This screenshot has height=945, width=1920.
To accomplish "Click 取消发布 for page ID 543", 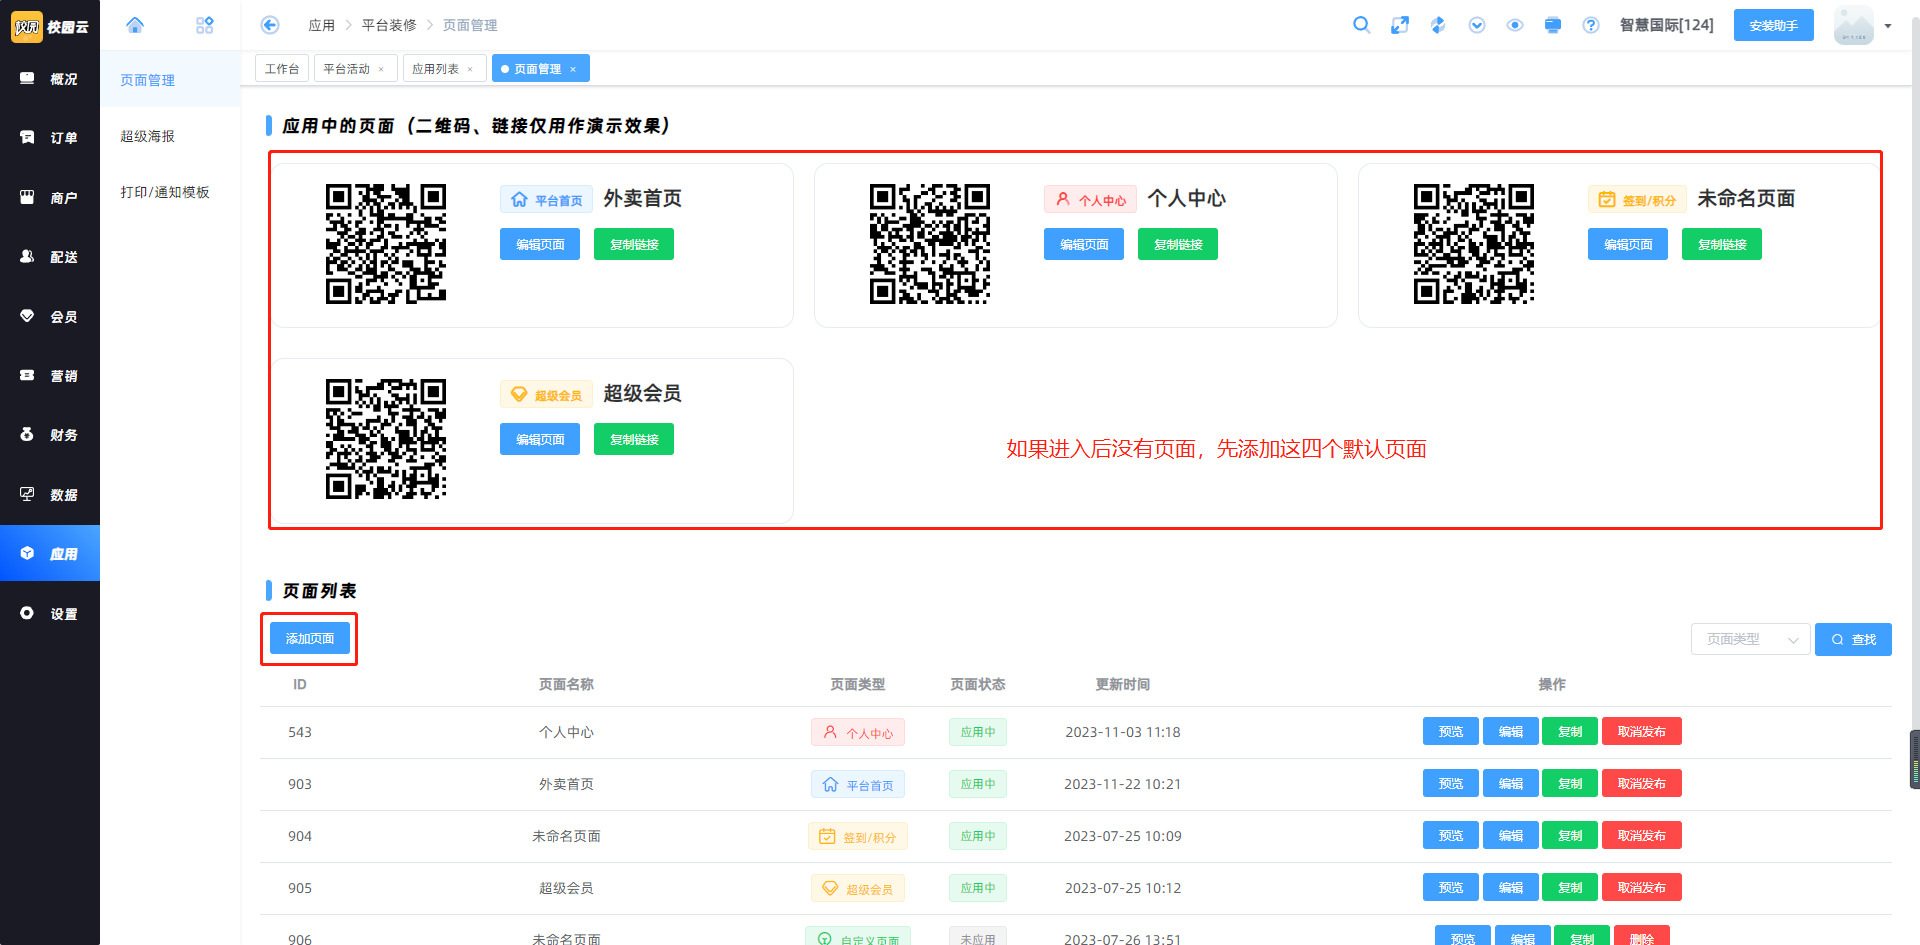I will click(1641, 732).
